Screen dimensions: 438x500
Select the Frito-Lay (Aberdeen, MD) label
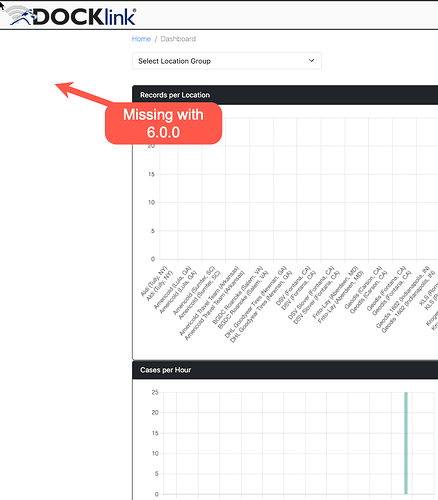(338, 294)
